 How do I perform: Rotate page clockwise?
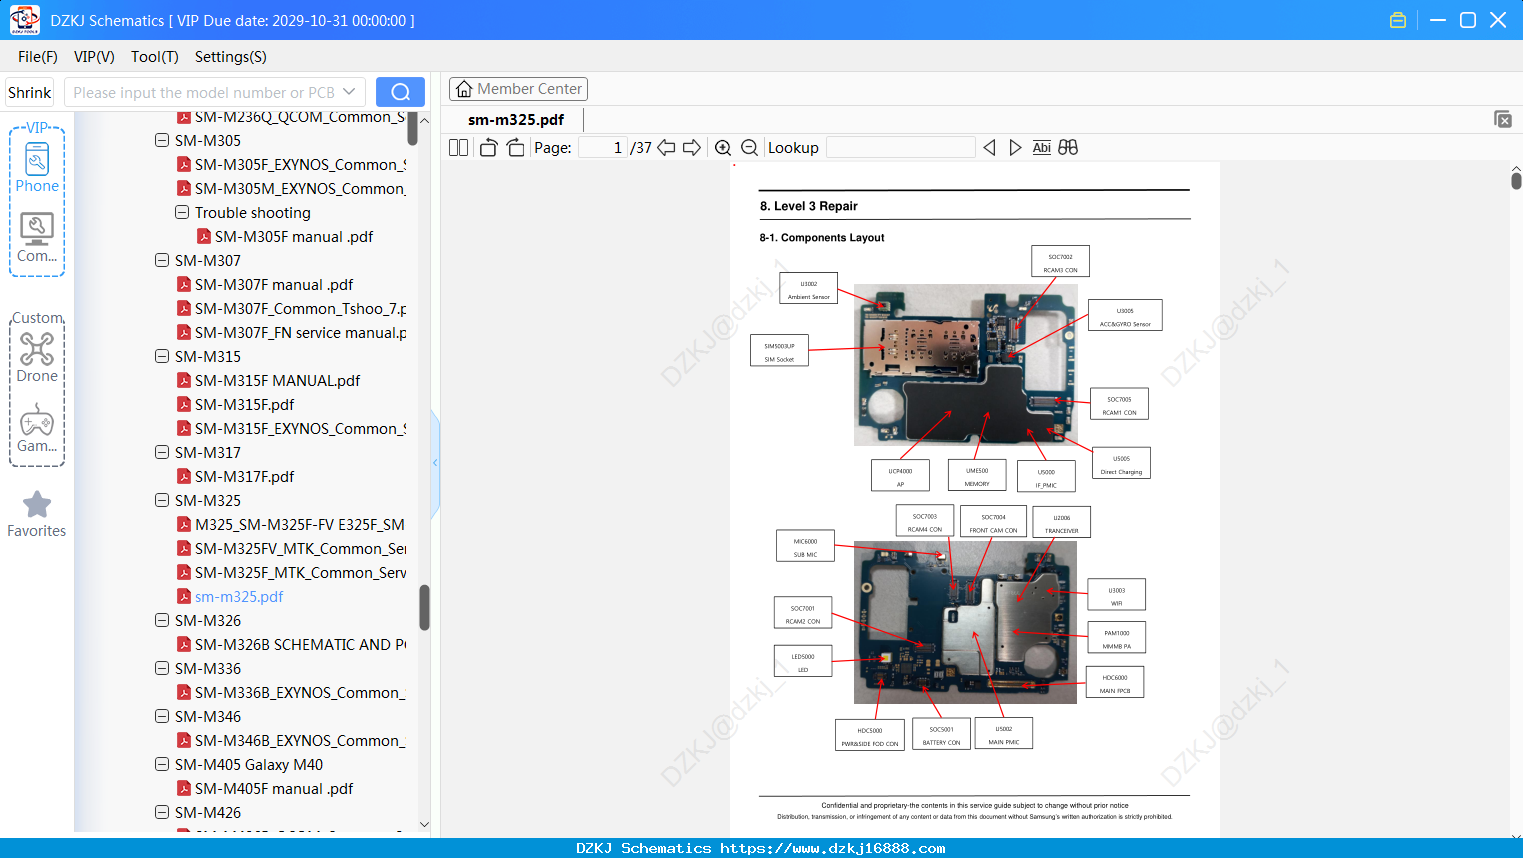coord(515,147)
